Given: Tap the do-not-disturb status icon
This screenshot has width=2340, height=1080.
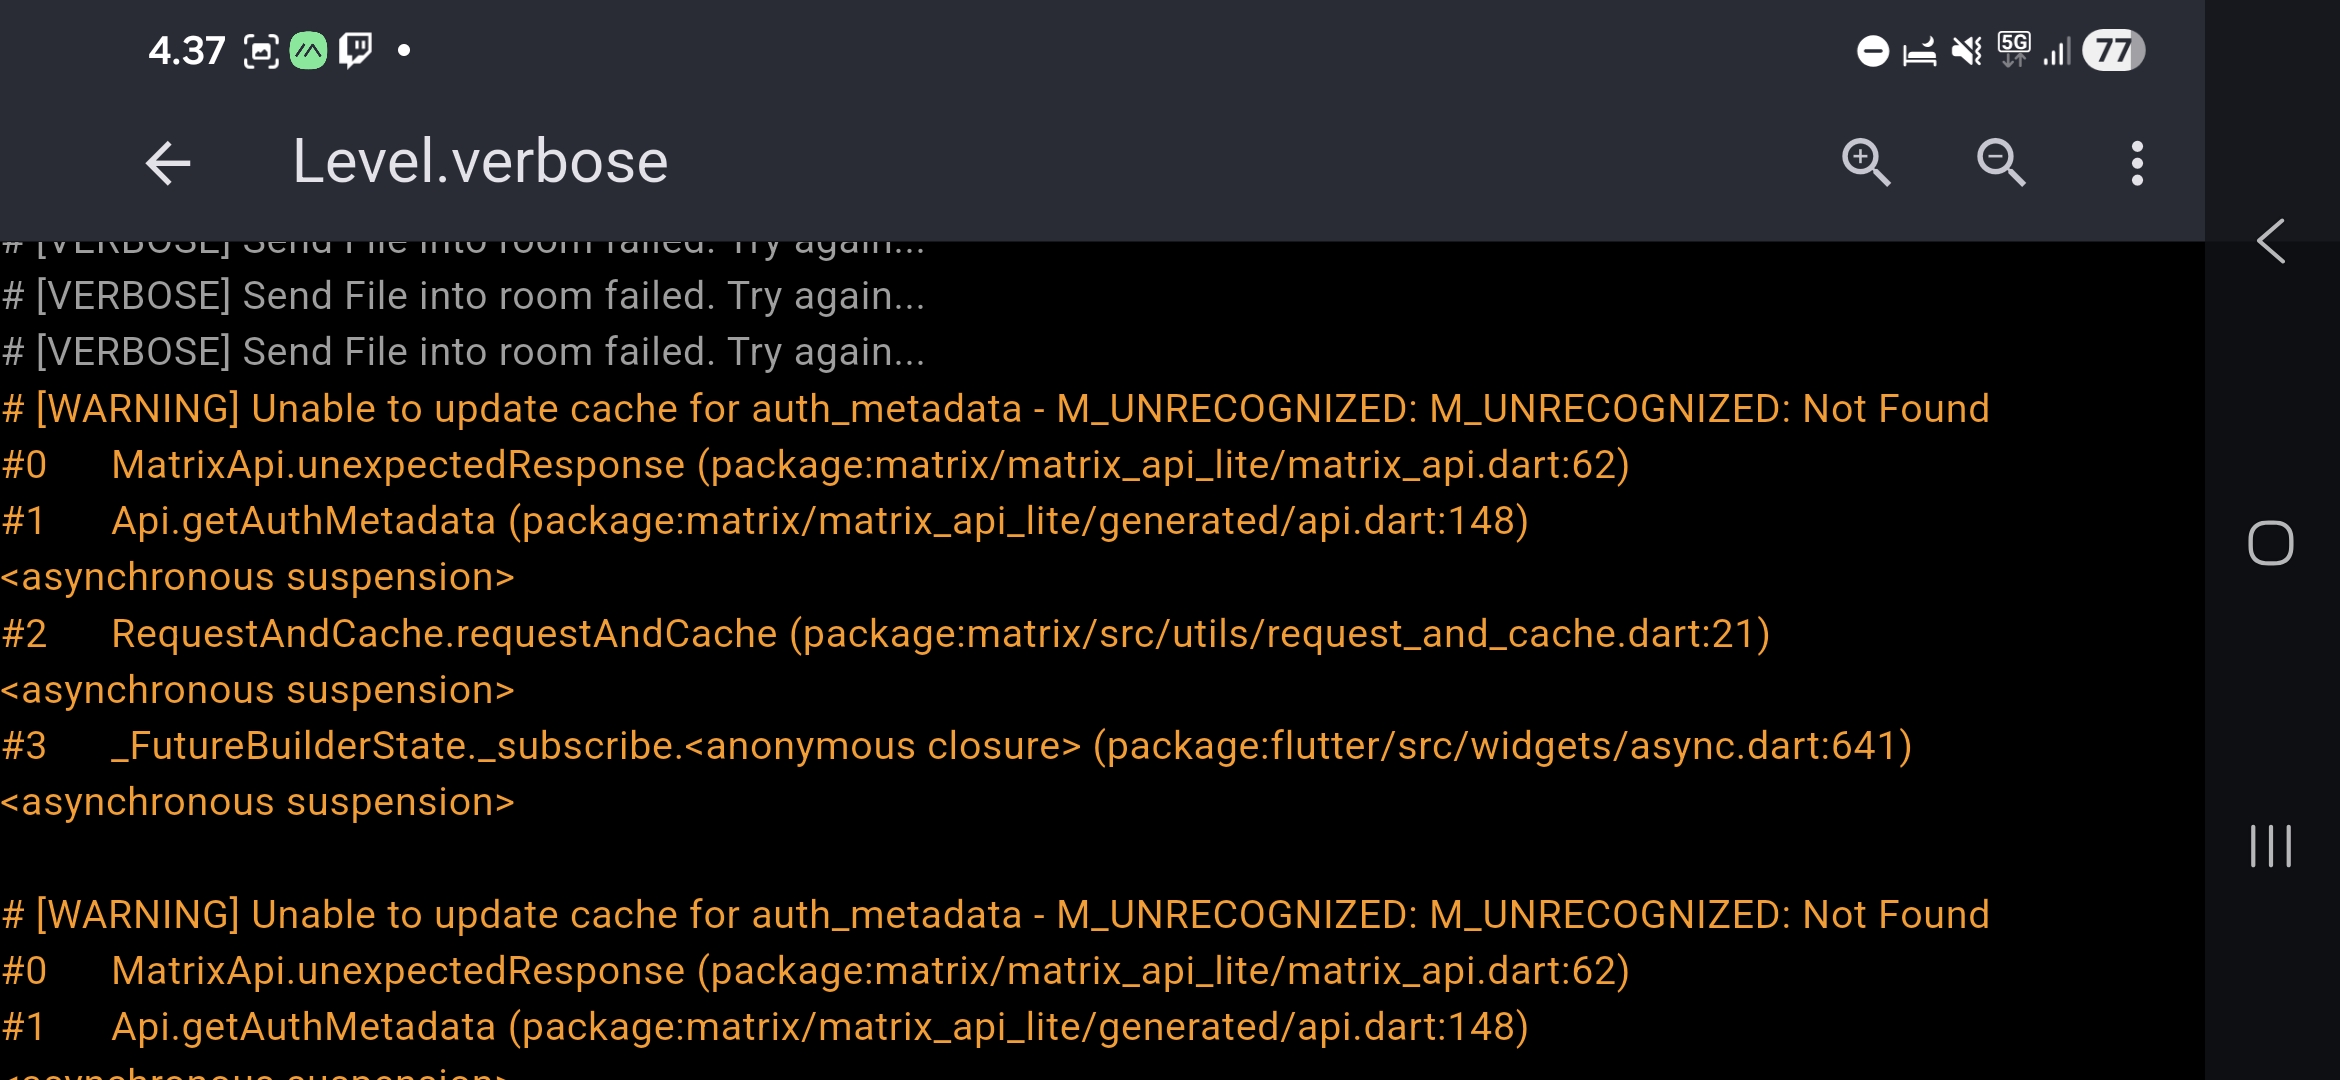Looking at the screenshot, I should [x=1872, y=50].
